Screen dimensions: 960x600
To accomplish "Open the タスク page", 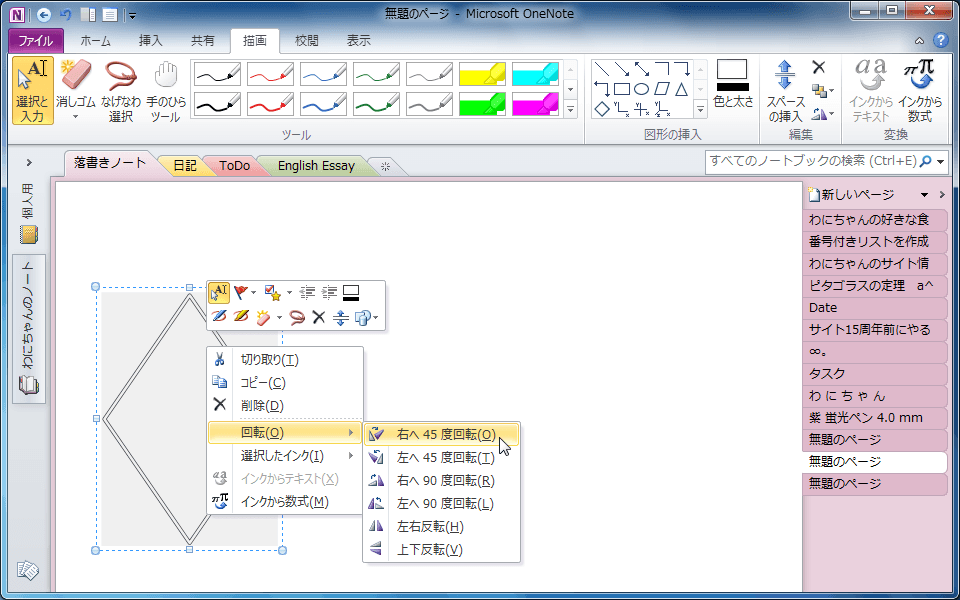I will pos(874,373).
